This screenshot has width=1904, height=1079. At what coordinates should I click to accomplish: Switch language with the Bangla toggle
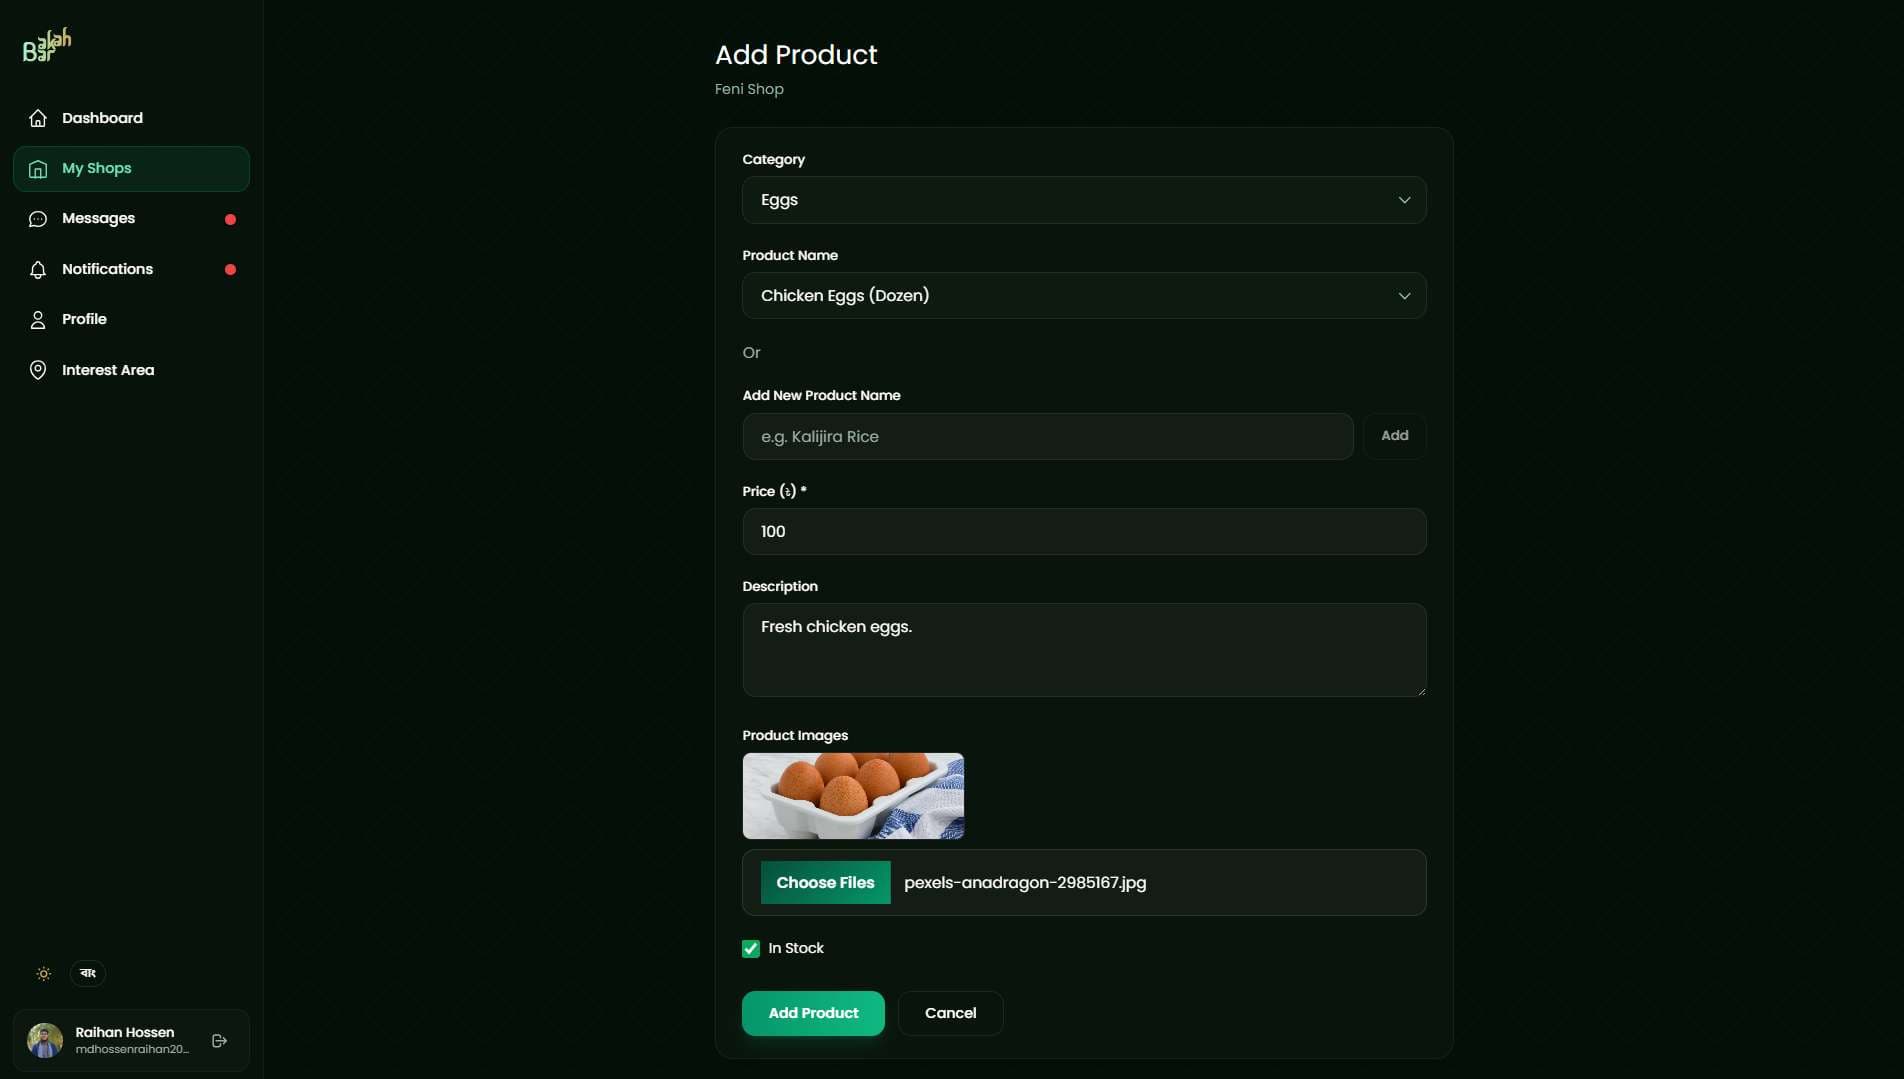(88, 973)
